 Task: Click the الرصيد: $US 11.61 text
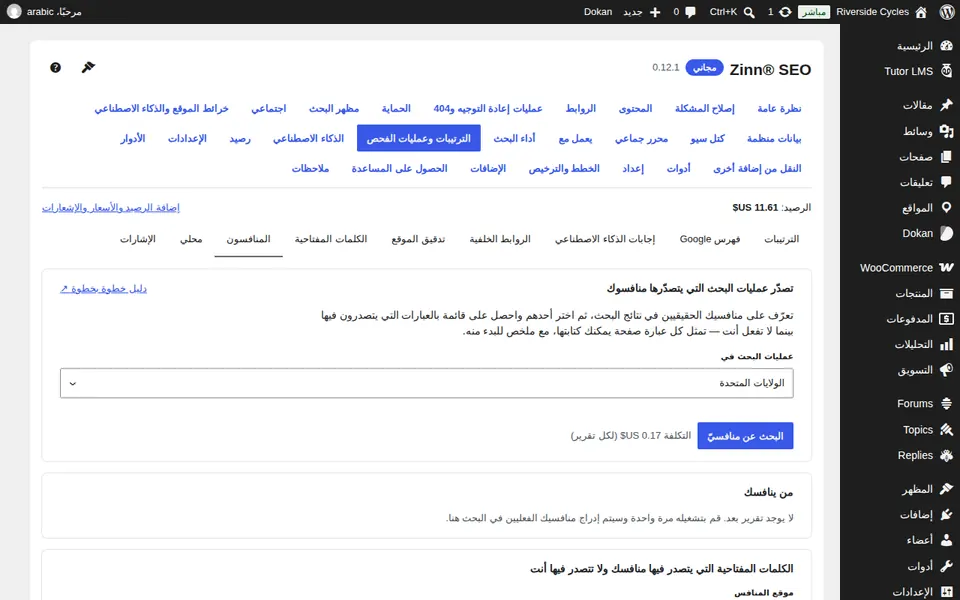pyautogui.click(x=771, y=208)
